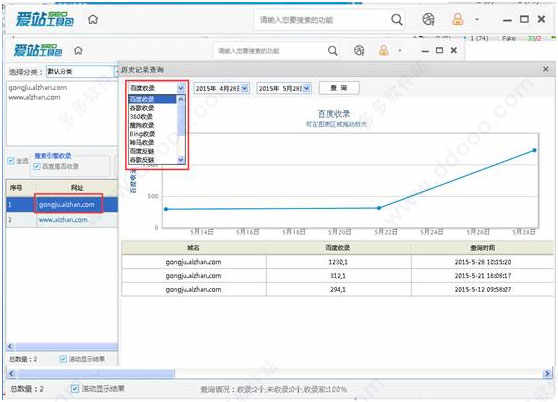
Task: Click the 网址 column header
Action: [77, 187]
